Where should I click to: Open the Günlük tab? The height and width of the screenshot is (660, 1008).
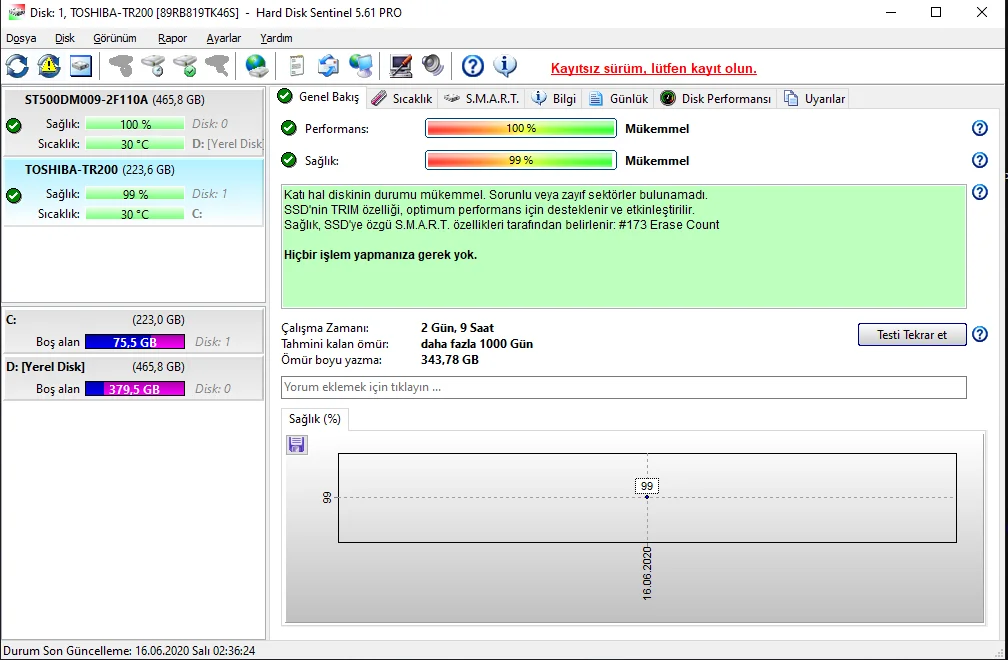618,98
